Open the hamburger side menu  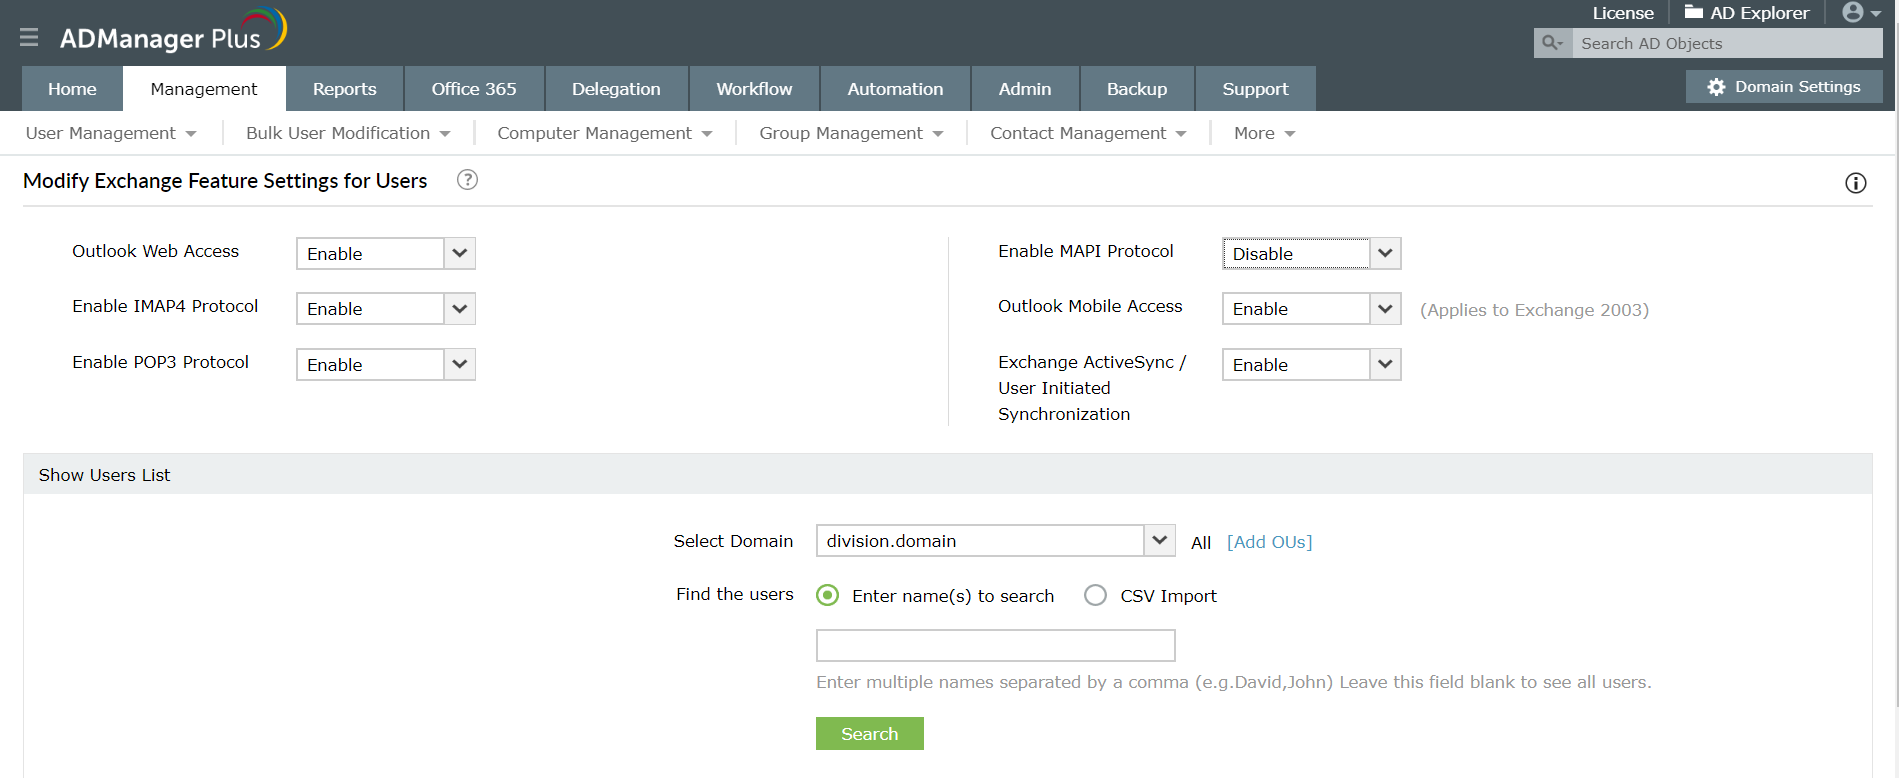29,37
